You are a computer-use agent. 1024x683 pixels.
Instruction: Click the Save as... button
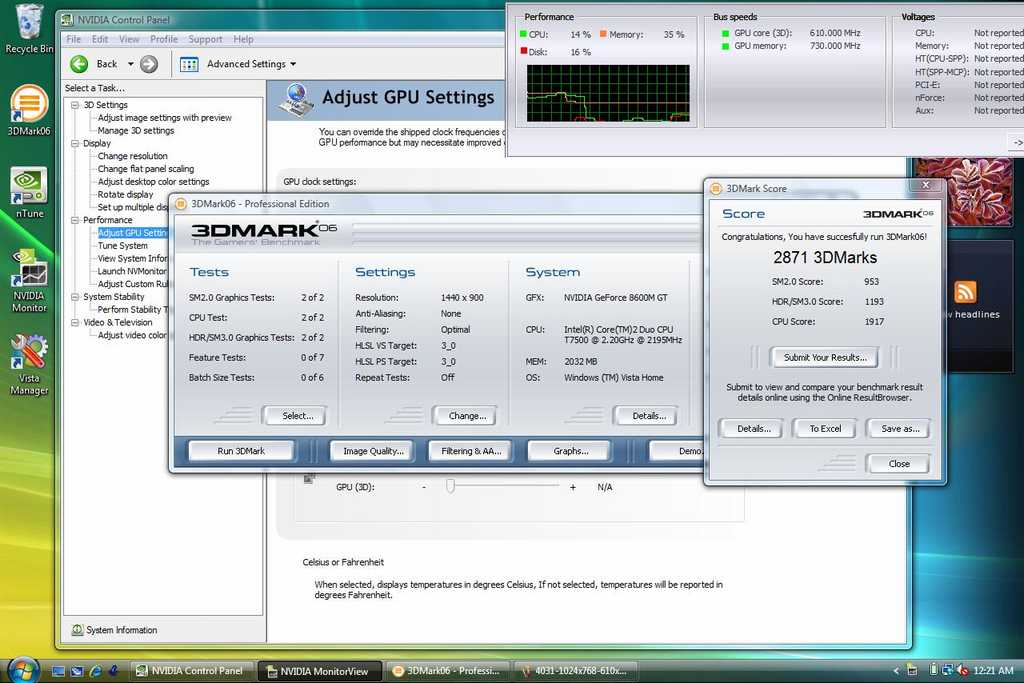tap(899, 428)
